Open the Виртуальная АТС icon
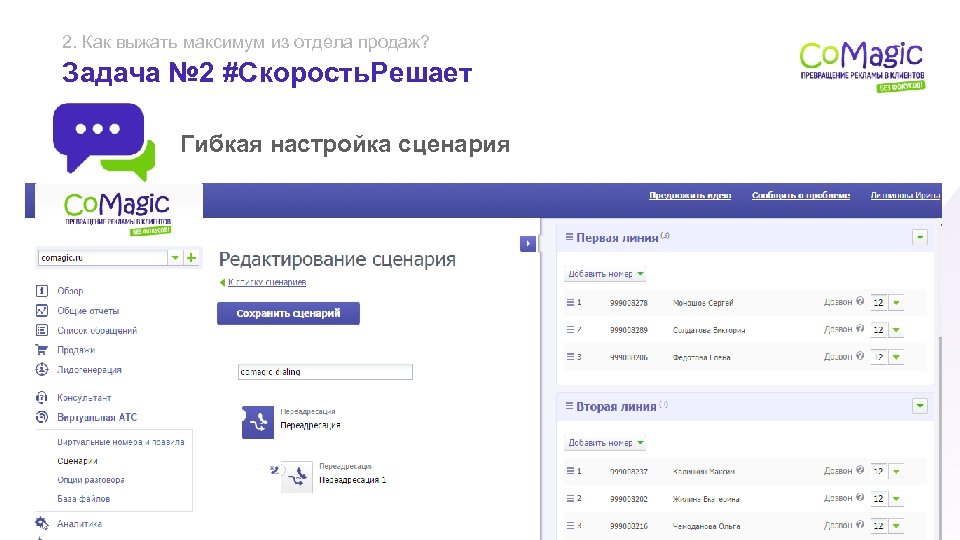 pyautogui.click(x=42, y=418)
